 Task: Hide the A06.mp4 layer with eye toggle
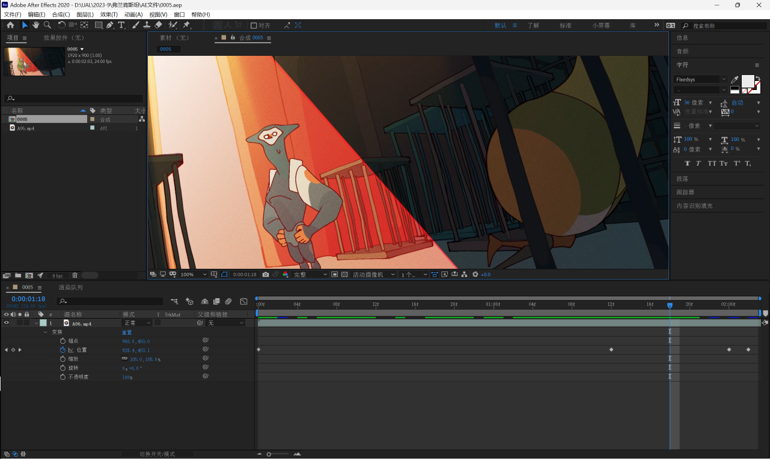click(x=6, y=323)
